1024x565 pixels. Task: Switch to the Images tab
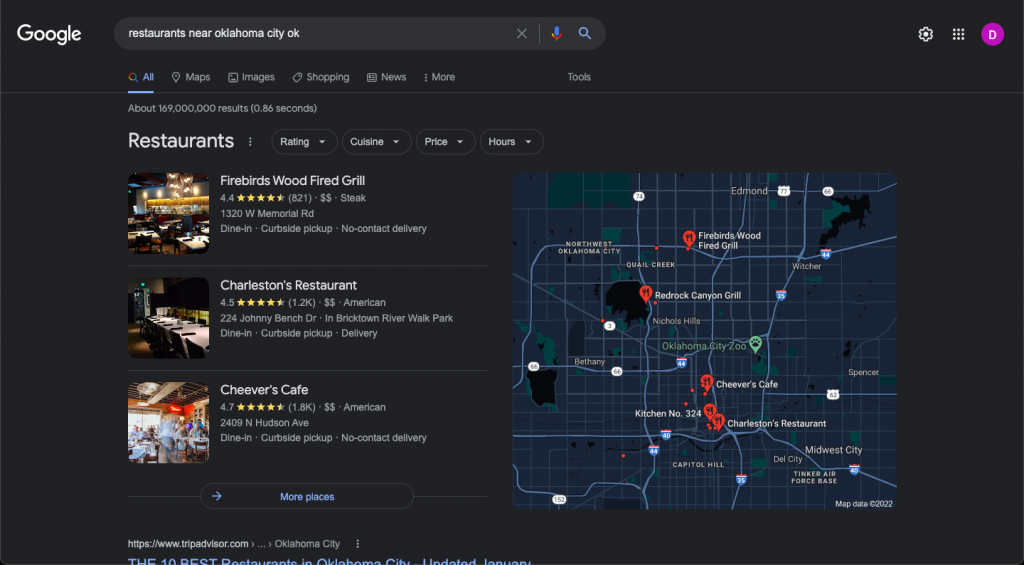[x=251, y=77]
